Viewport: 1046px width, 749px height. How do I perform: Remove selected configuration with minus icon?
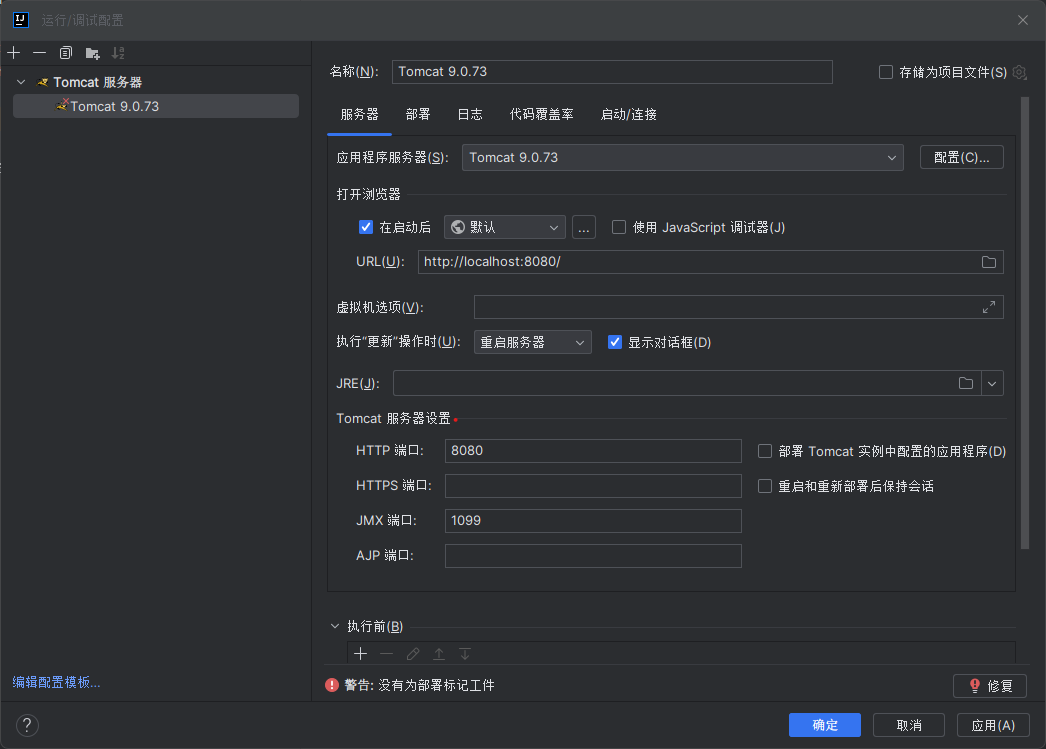39,53
